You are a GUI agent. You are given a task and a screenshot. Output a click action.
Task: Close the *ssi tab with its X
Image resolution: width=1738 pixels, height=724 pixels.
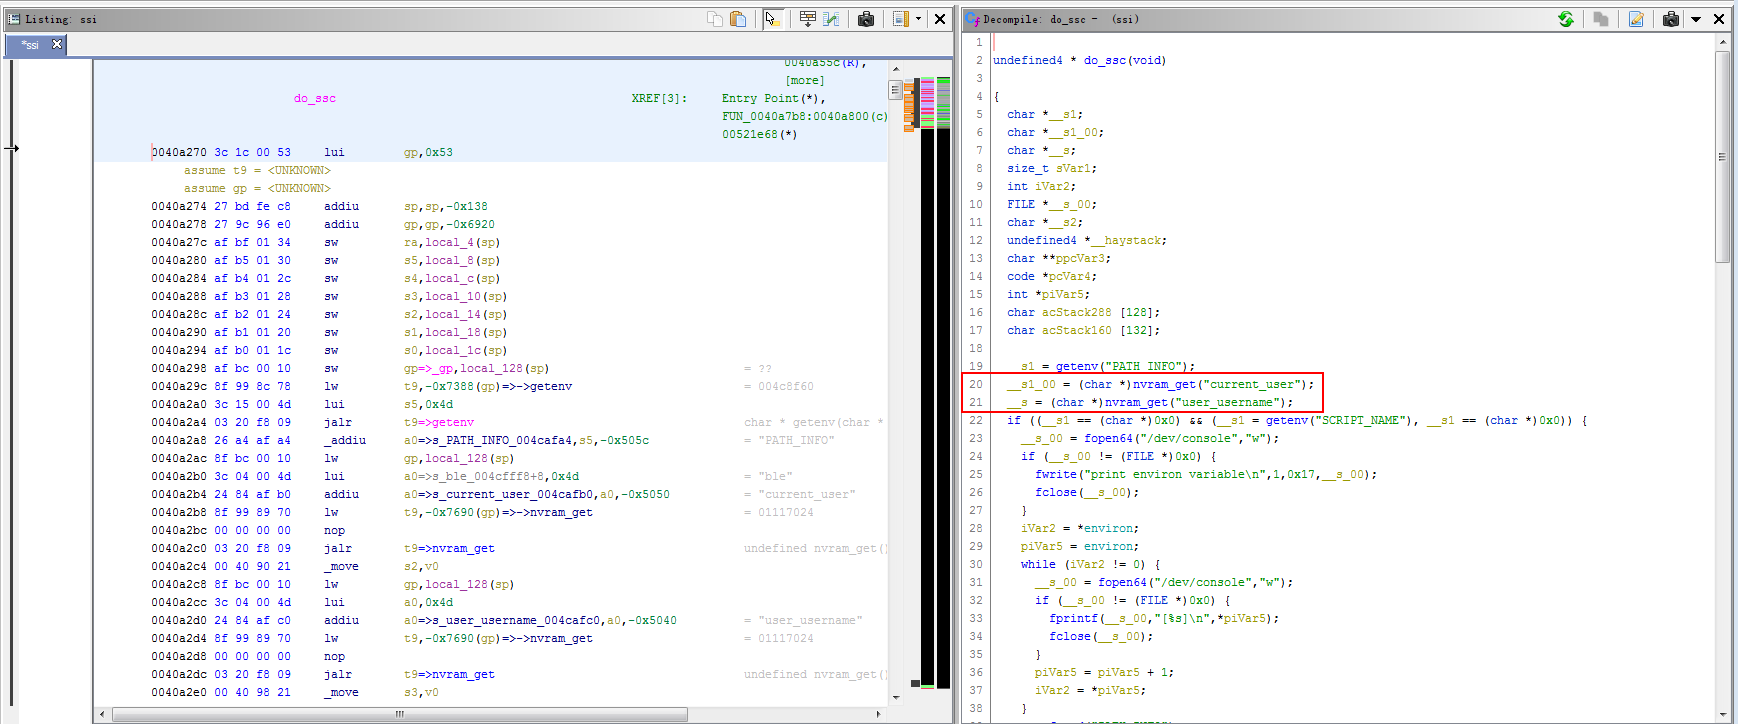click(57, 44)
